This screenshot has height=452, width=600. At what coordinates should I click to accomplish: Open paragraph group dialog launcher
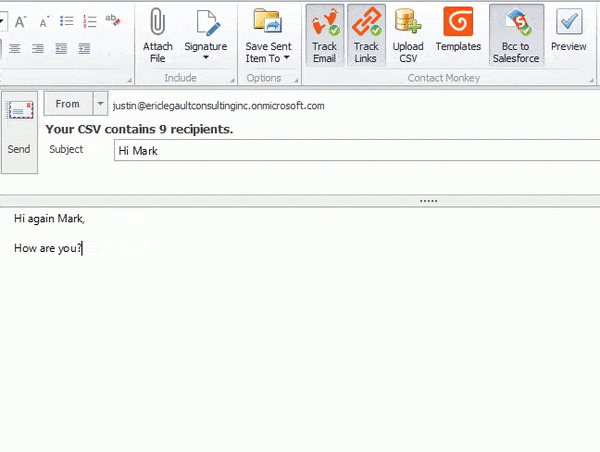(x=129, y=80)
